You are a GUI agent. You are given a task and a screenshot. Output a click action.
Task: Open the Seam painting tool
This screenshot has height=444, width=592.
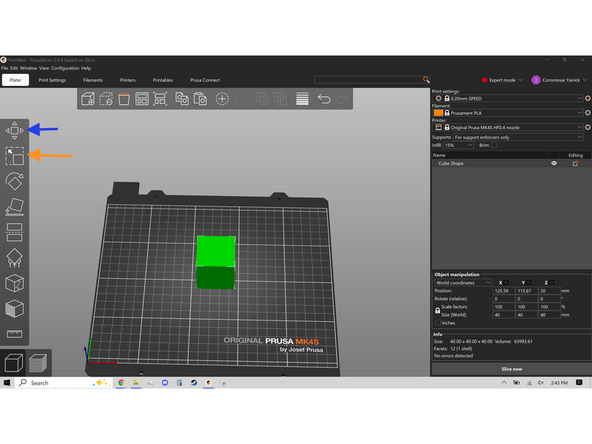click(14, 283)
